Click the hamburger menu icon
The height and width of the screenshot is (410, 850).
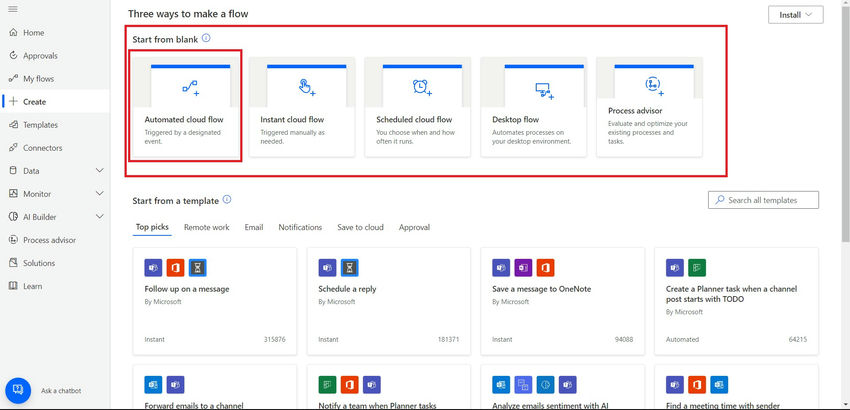12,9
